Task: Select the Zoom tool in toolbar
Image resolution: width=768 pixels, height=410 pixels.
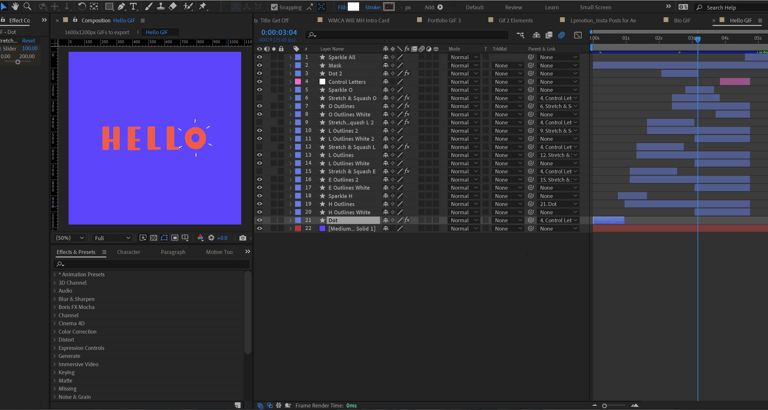Action: click(27, 7)
